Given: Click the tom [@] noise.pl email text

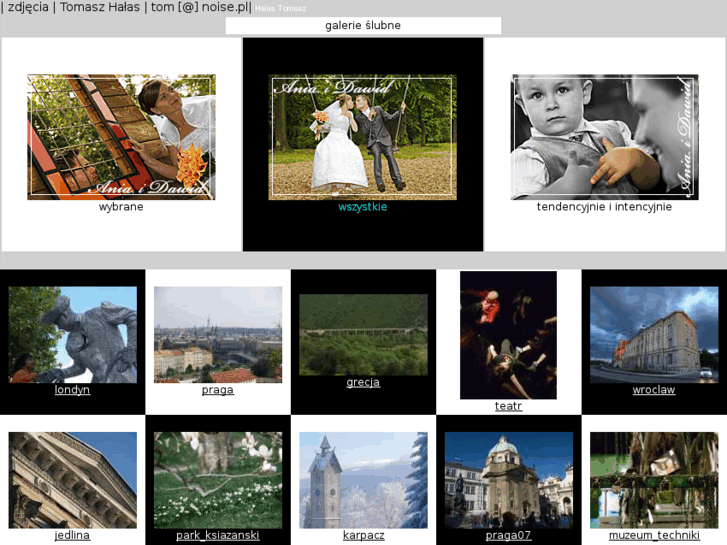Looking at the screenshot, I should pos(200,7).
